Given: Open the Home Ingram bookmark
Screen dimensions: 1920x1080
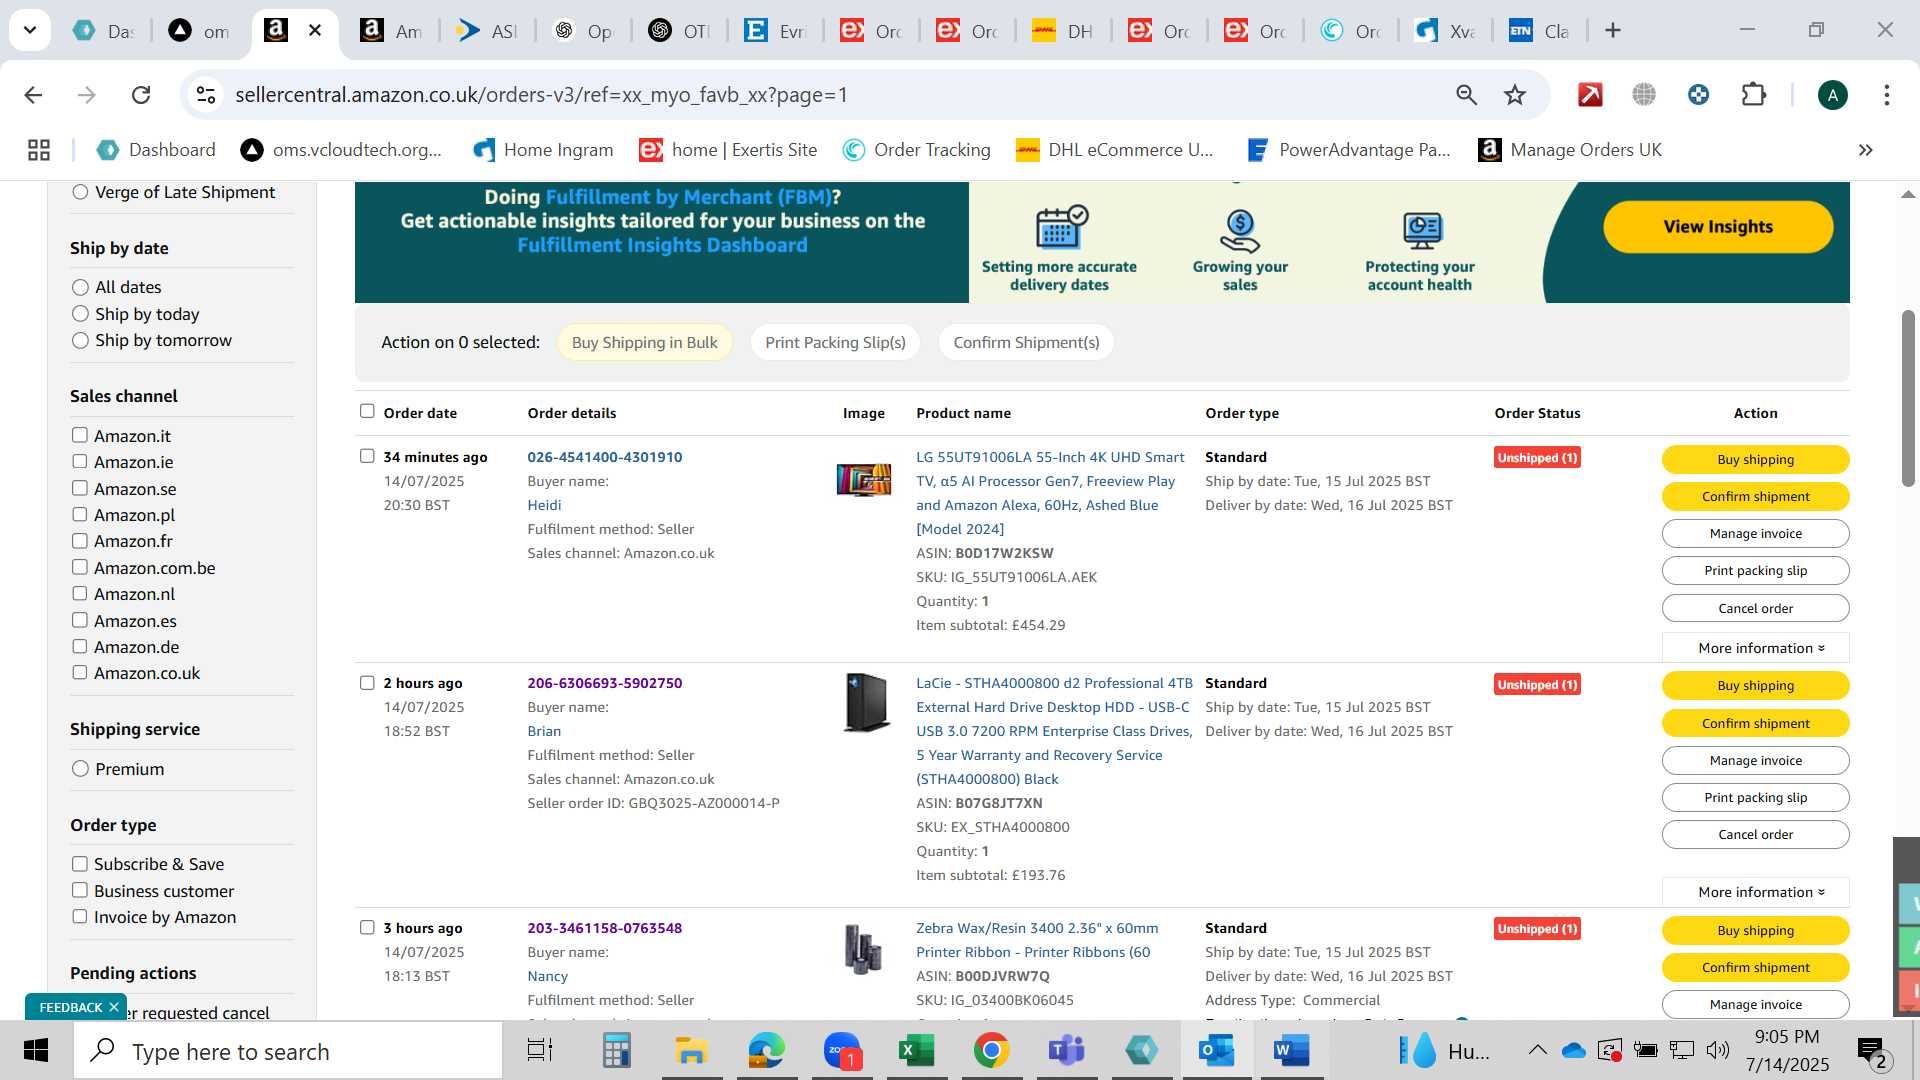Looking at the screenshot, I should pos(543,150).
